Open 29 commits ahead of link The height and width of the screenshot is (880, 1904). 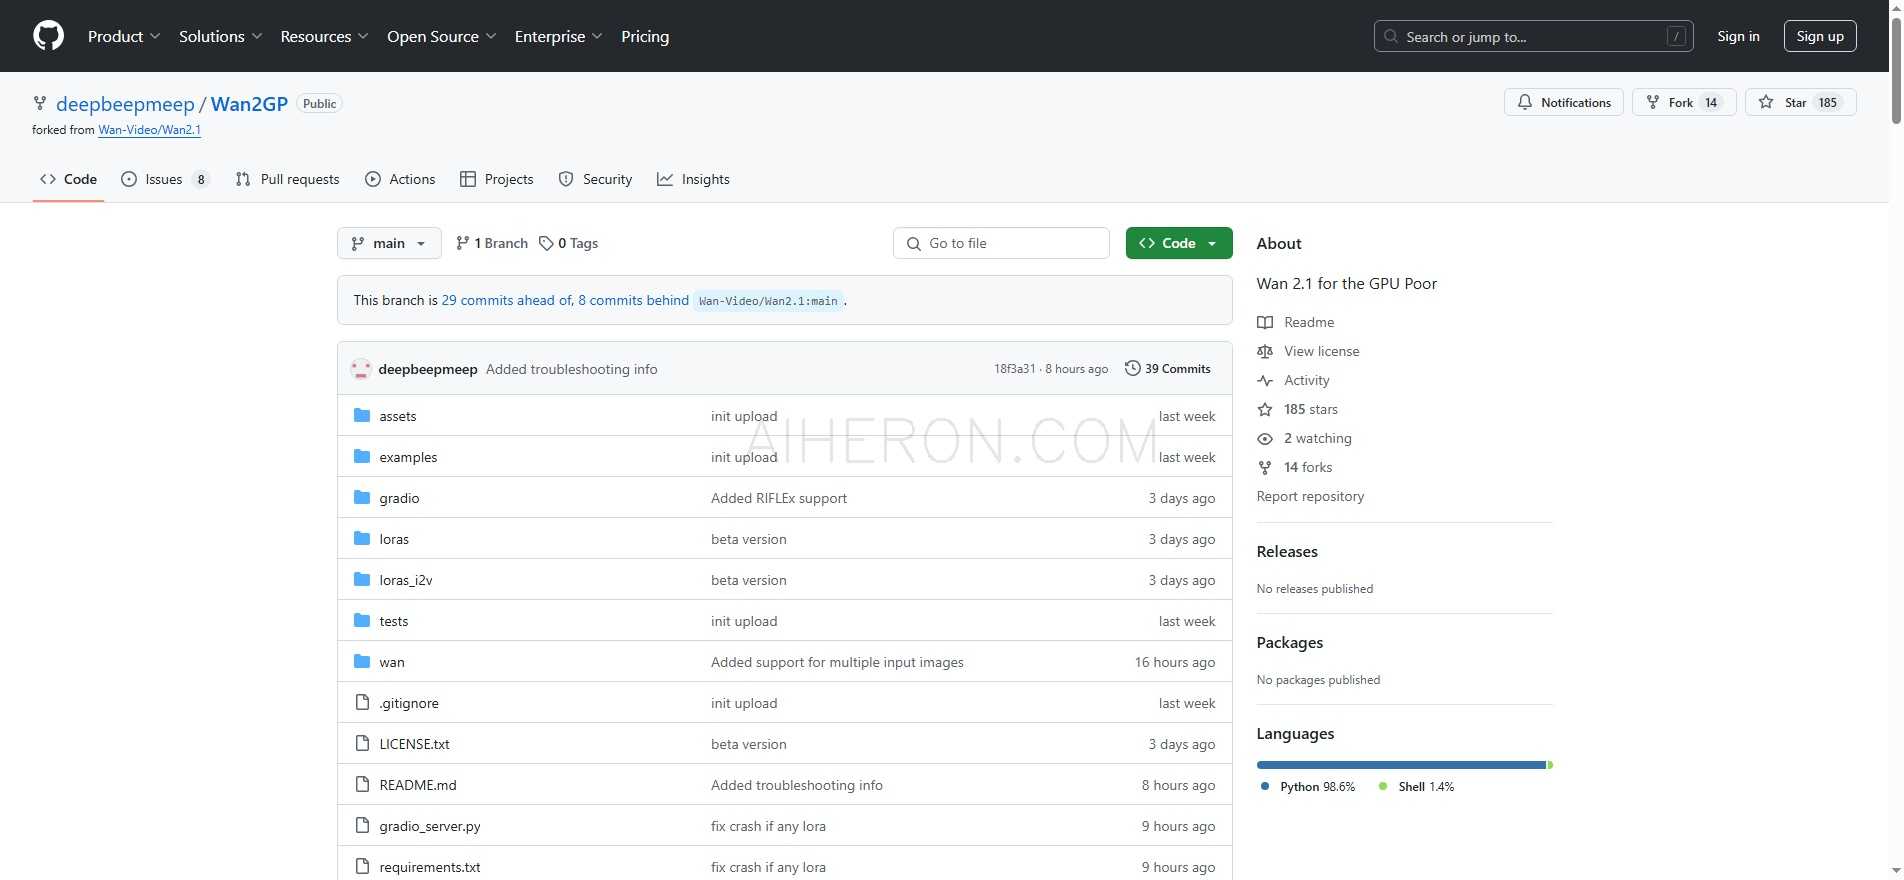coord(507,300)
